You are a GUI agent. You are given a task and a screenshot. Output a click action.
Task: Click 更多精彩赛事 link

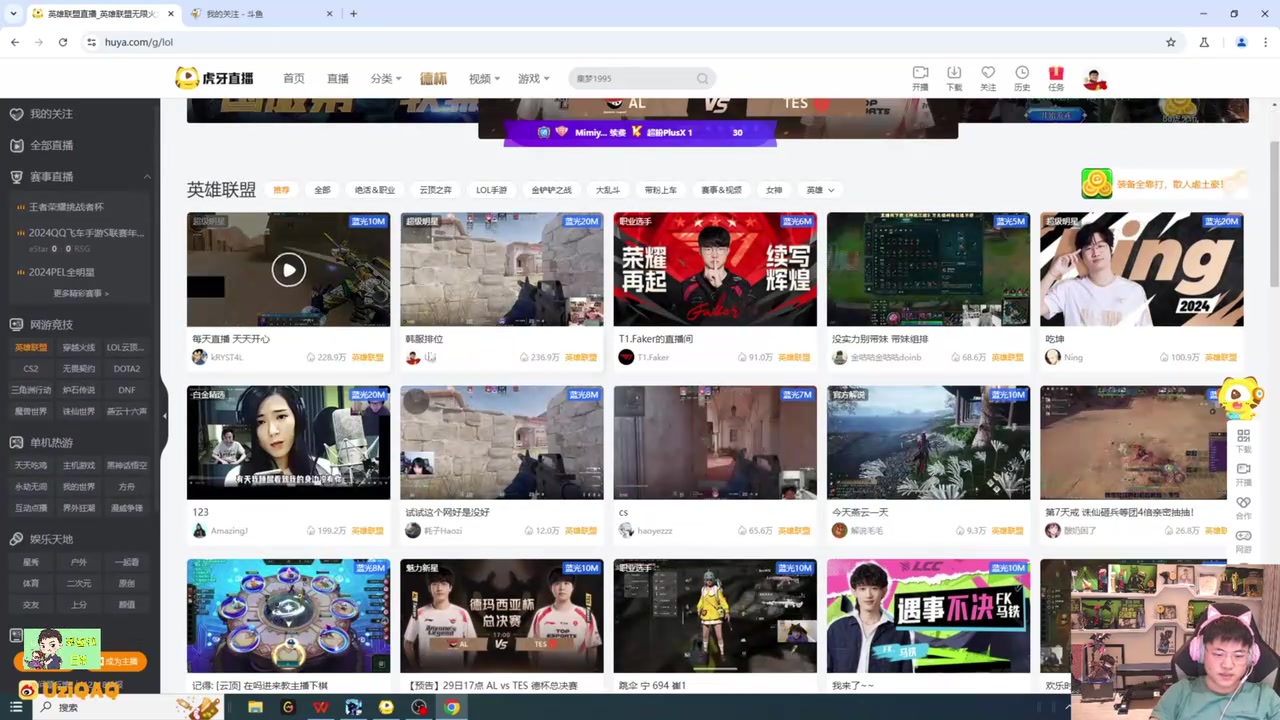(80, 293)
